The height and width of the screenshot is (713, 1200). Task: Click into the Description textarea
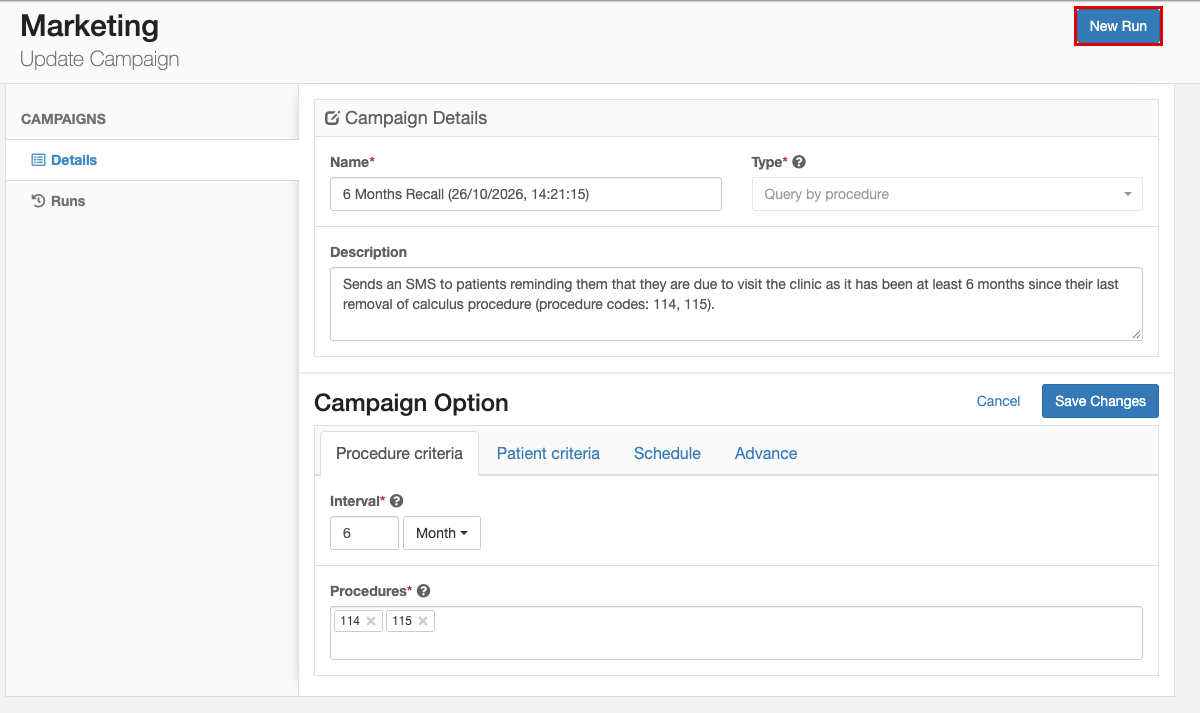point(736,304)
